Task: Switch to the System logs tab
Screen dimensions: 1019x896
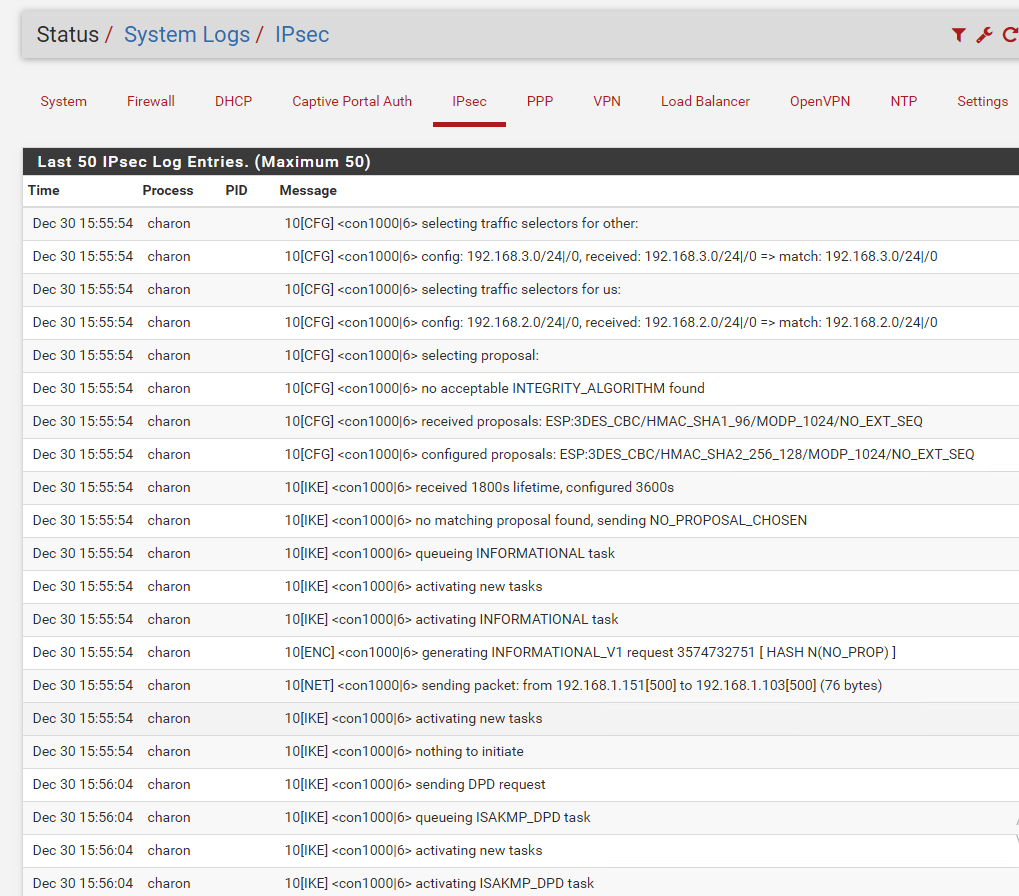Action: pos(63,101)
